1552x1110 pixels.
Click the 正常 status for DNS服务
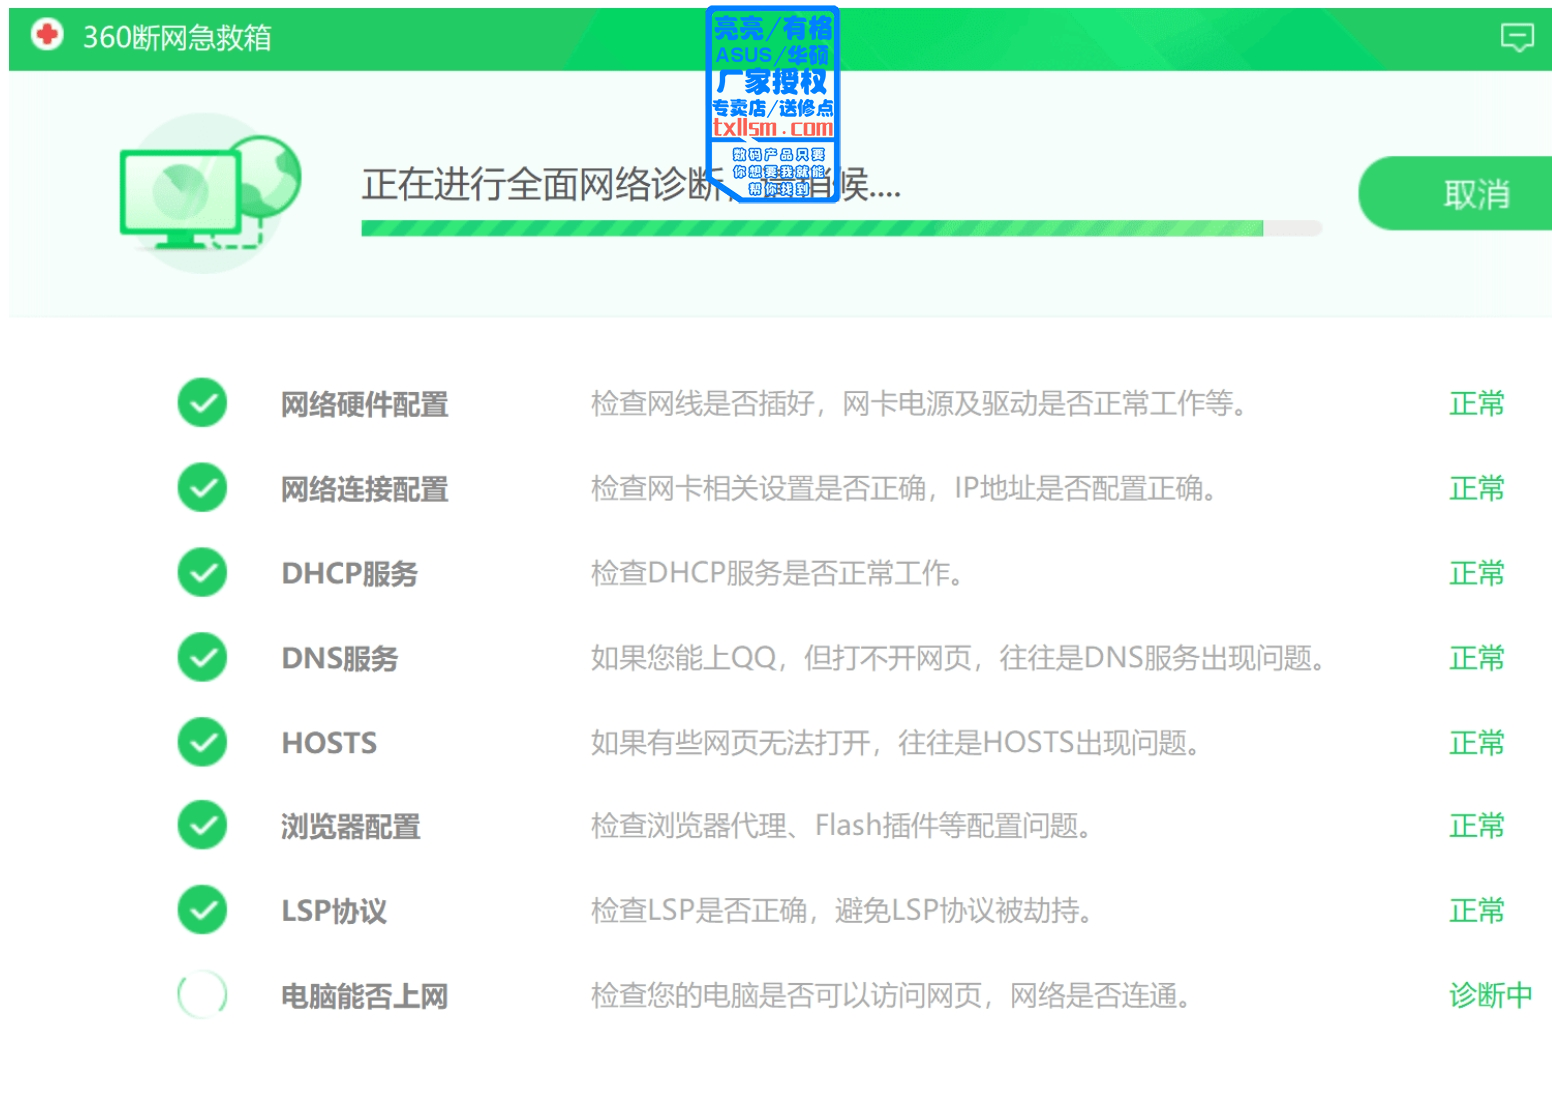1476,658
